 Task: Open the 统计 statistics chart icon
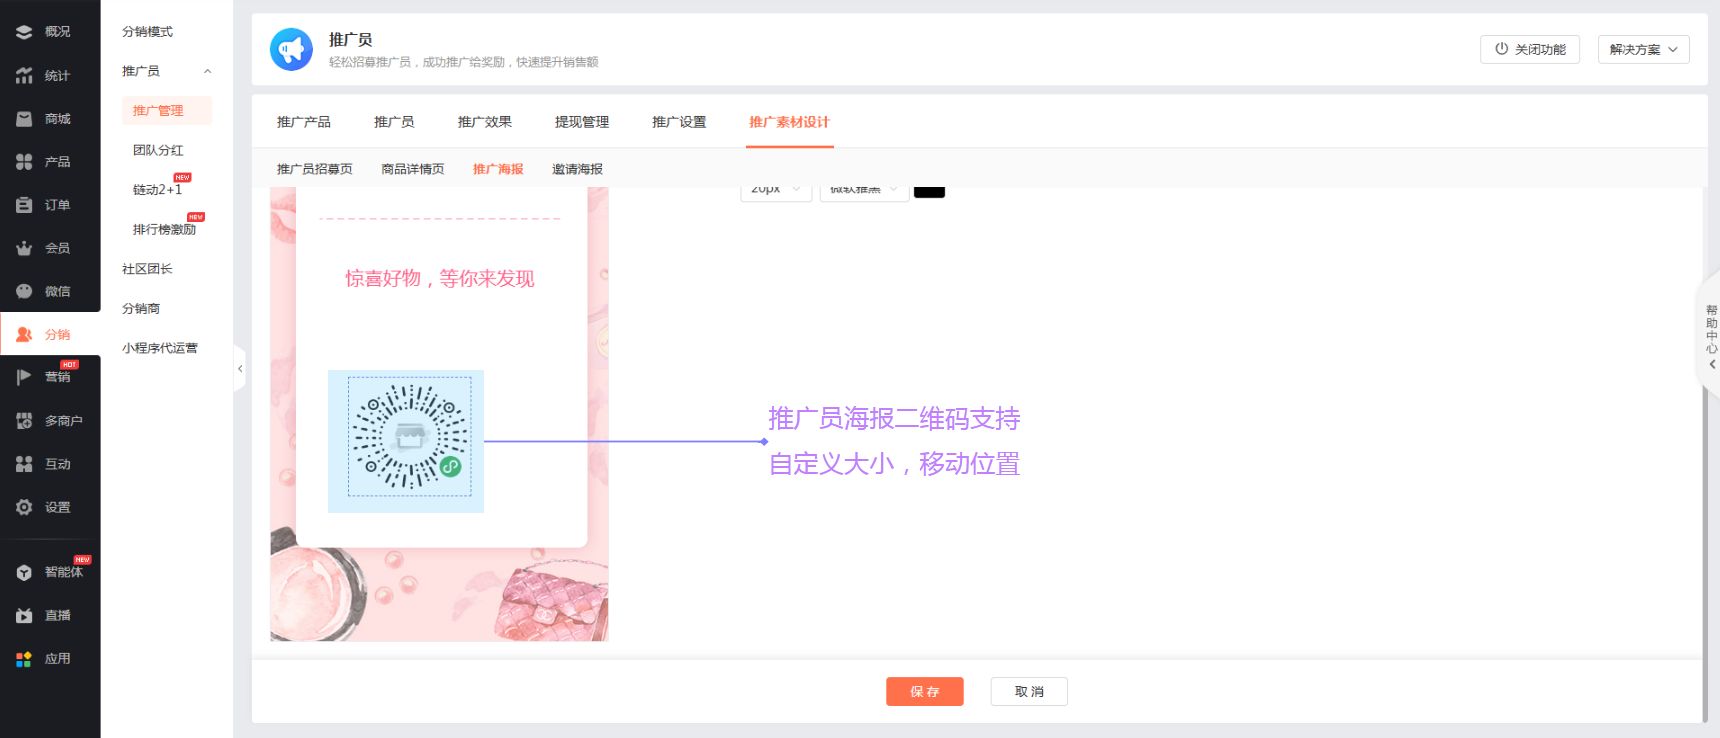point(24,75)
